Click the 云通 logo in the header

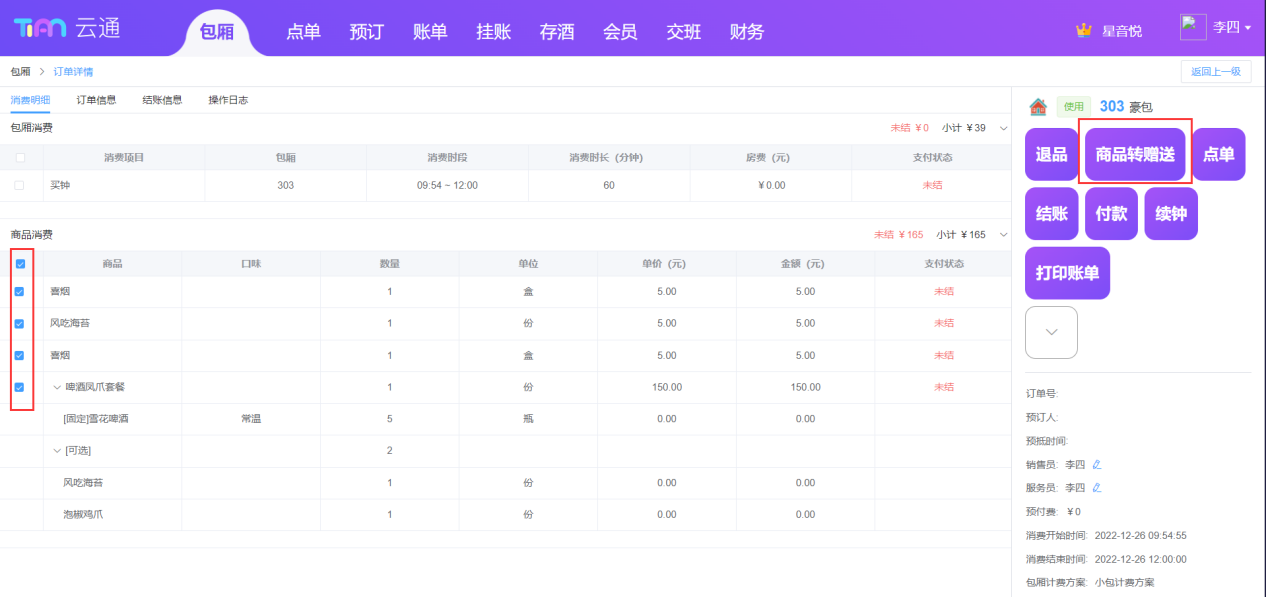(x=67, y=28)
